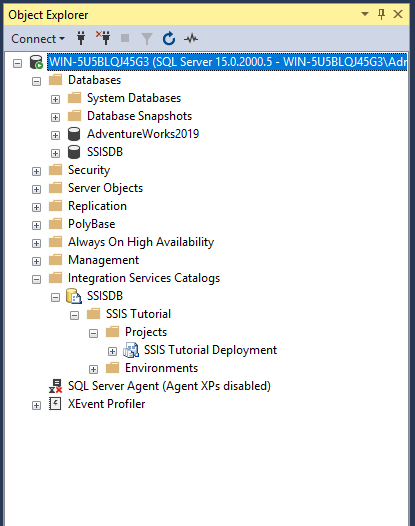The width and height of the screenshot is (415, 526).
Task: Expand the SSISDB database under Databases
Action: (55, 154)
